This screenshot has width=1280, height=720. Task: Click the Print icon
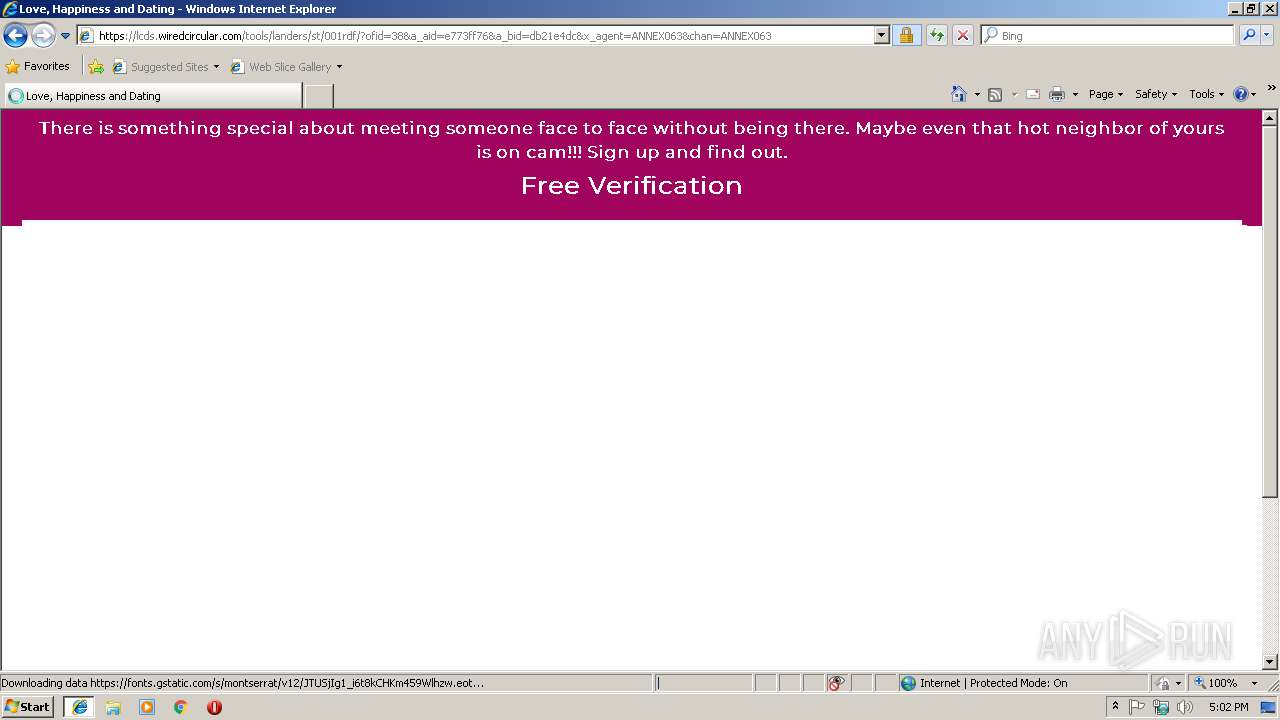[x=1057, y=94]
